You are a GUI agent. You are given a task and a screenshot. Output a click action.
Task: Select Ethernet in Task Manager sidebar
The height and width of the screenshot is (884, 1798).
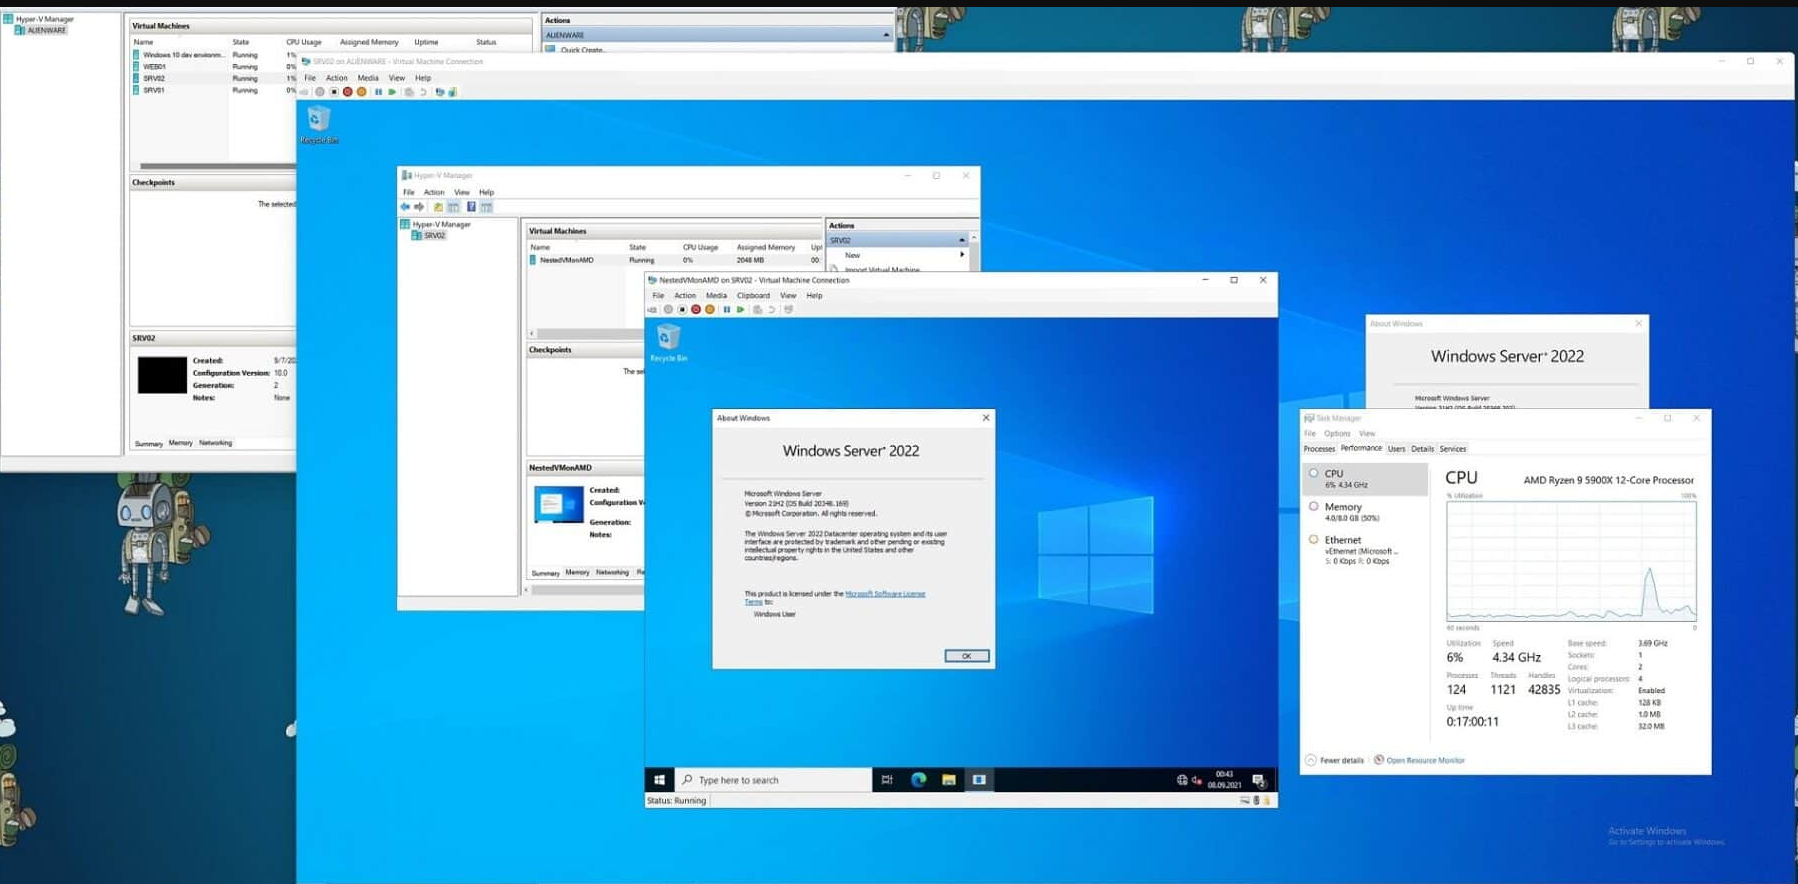coord(1365,550)
